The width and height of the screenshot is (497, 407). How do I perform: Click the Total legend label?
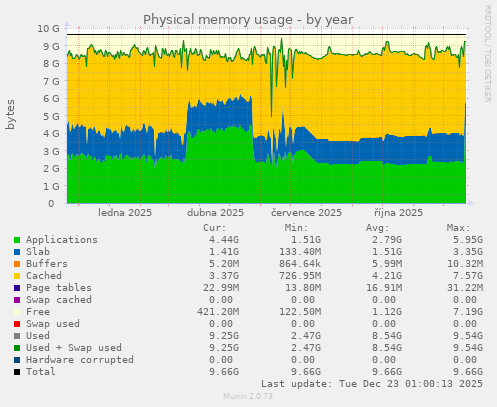tap(41, 372)
